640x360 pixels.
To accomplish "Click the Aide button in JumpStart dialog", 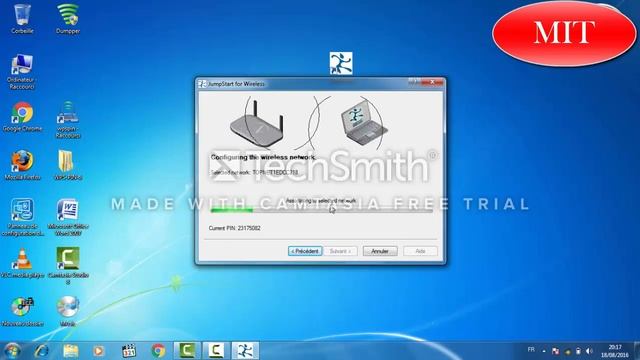I will point(420,251).
